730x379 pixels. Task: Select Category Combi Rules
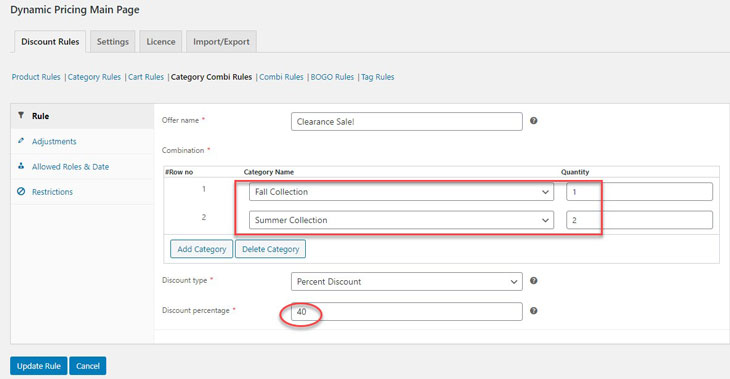[211, 77]
